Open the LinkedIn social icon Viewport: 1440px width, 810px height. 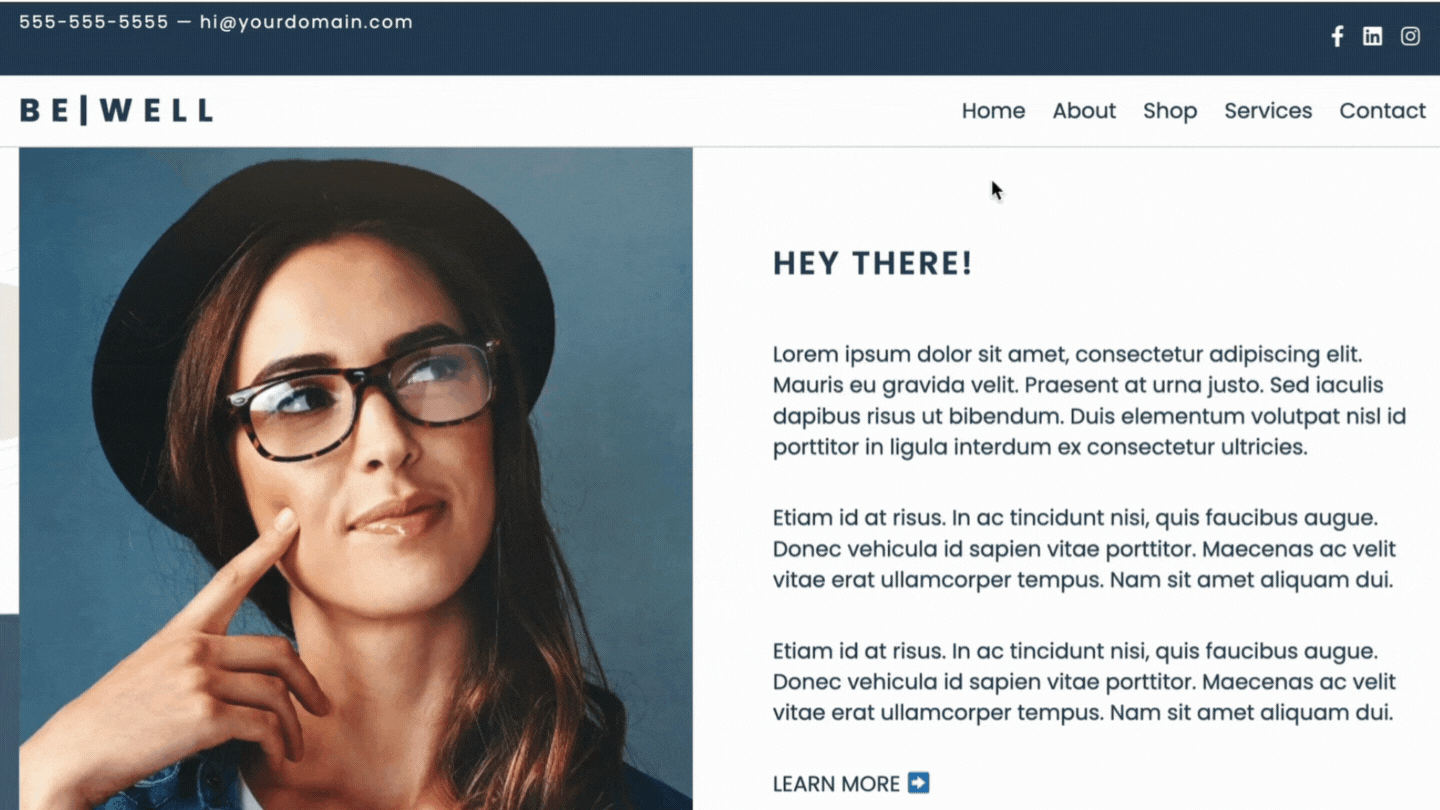pyautogui.click(x=1372, y=37)
